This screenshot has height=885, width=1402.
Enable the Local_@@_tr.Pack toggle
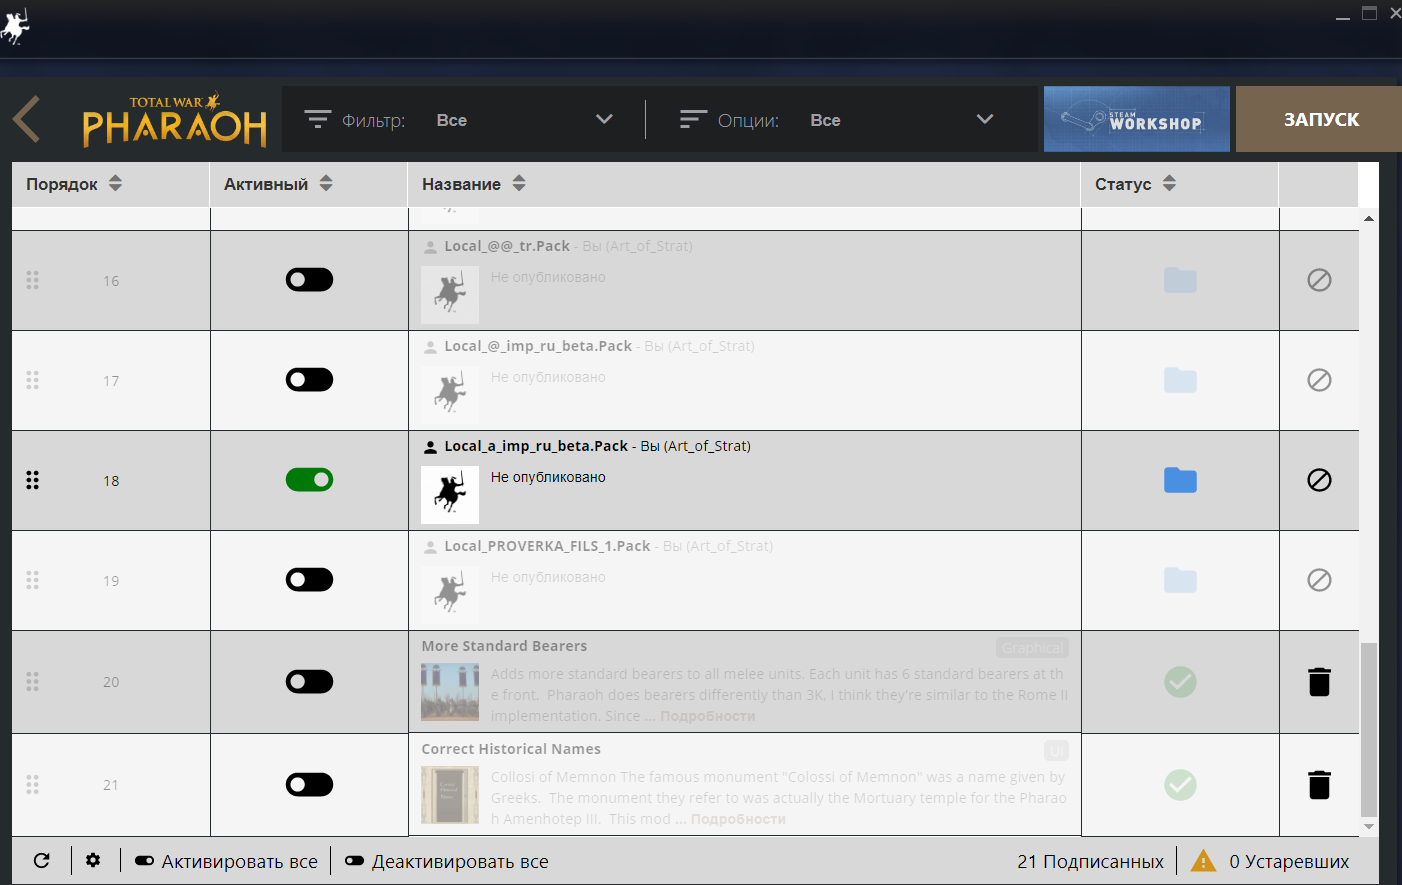coord(309,280)
